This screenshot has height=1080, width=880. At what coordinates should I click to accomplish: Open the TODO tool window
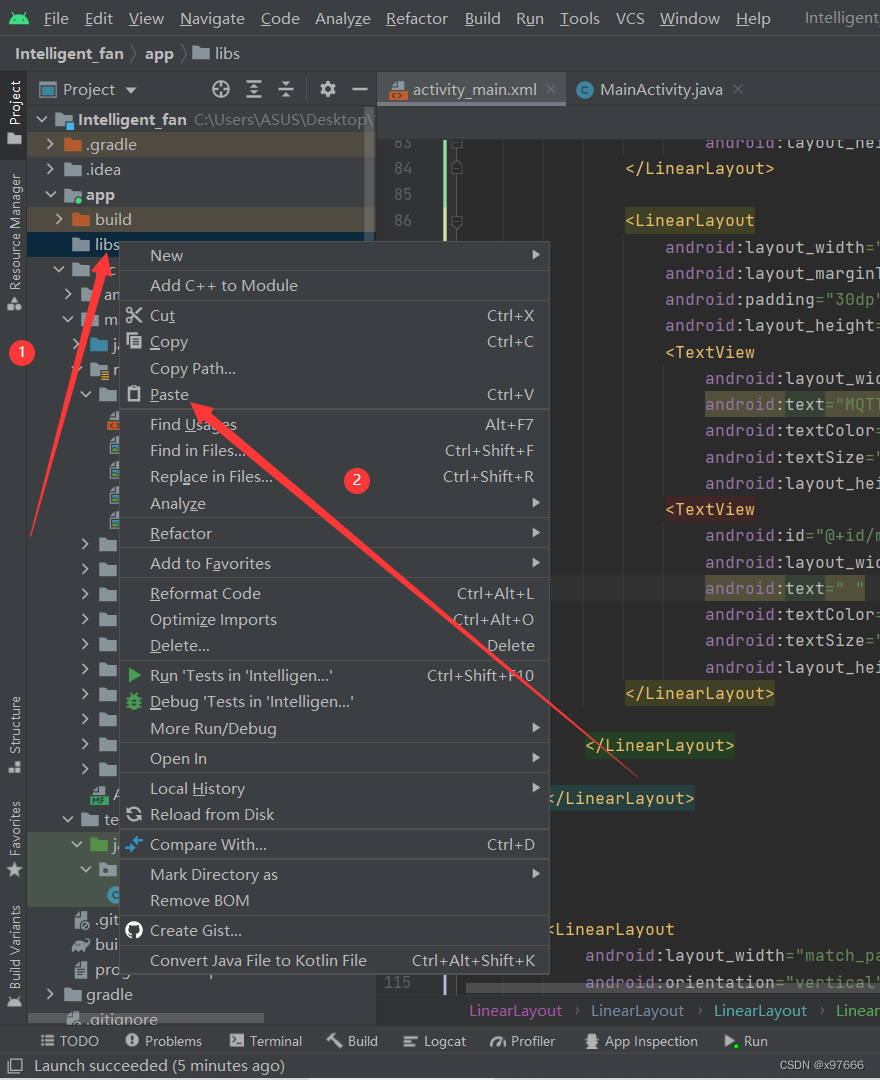coord(70,1041)
